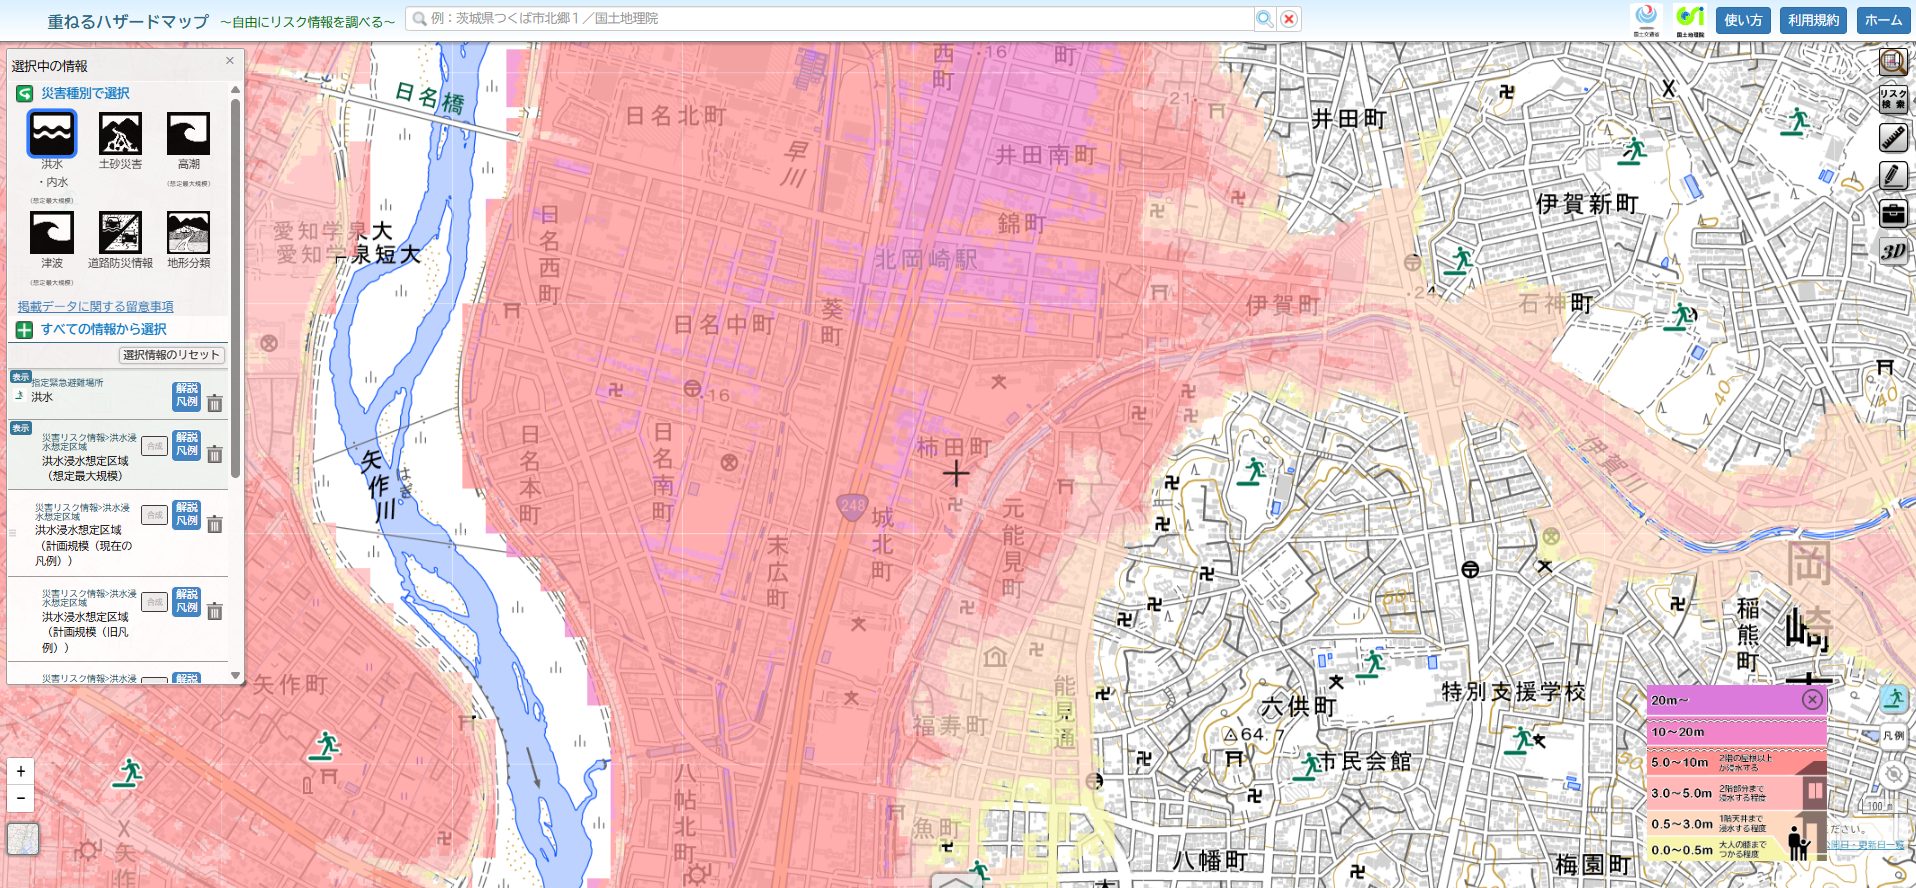1916x888 pixels.
Task: Activate the ruler measurement tool
Action: (x=1892, y=137)
